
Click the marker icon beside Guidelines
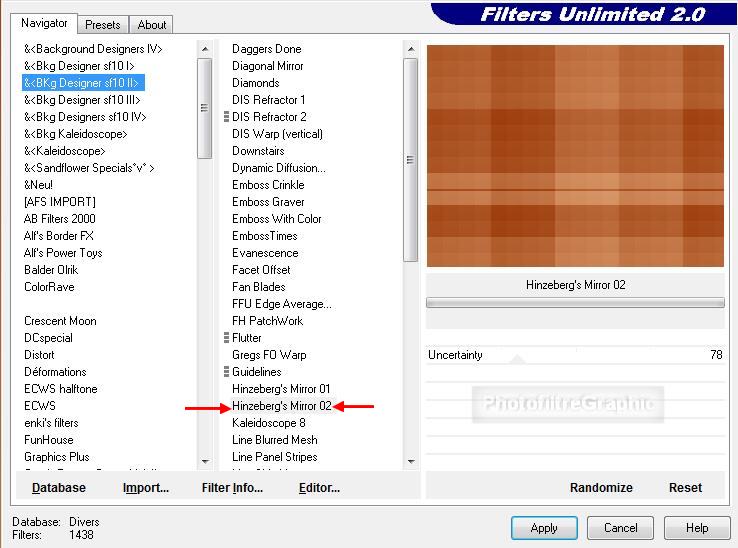(x=227, y=372)
